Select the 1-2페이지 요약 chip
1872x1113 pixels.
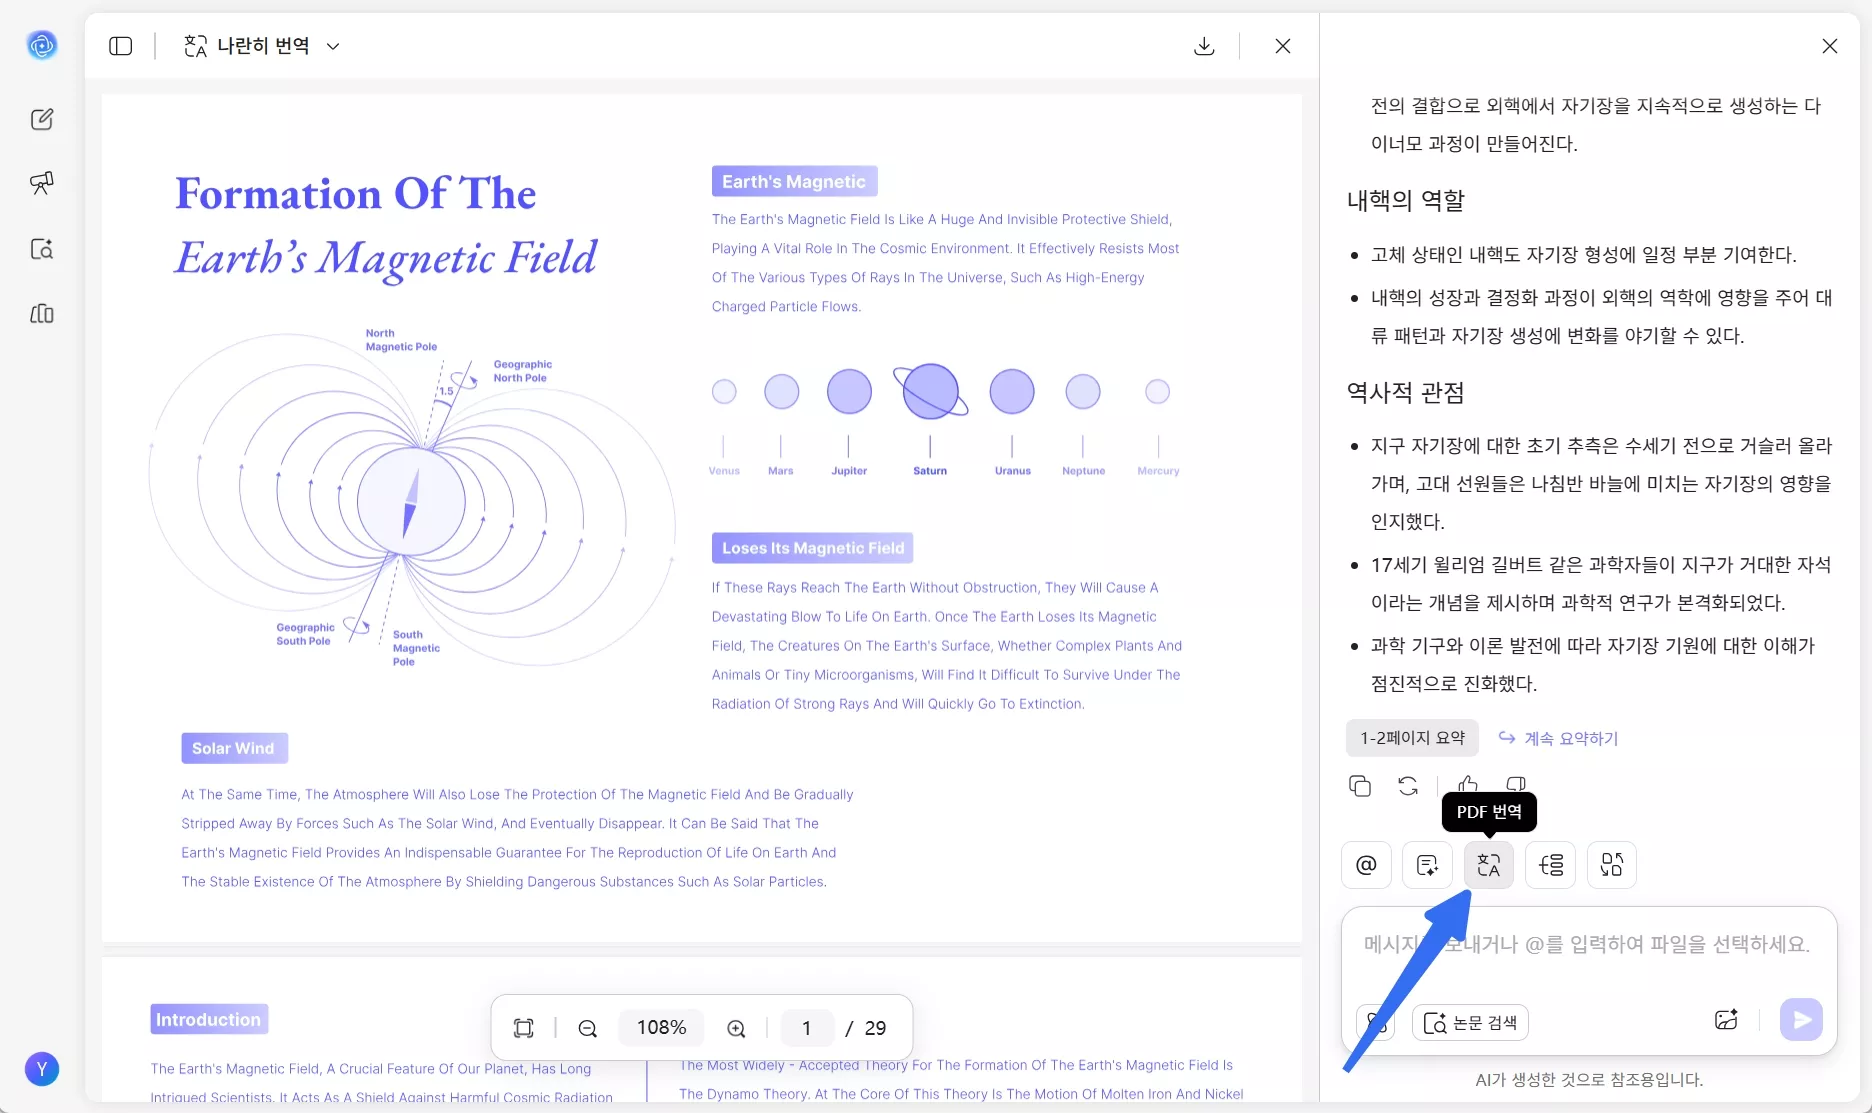coord(1410,738)
